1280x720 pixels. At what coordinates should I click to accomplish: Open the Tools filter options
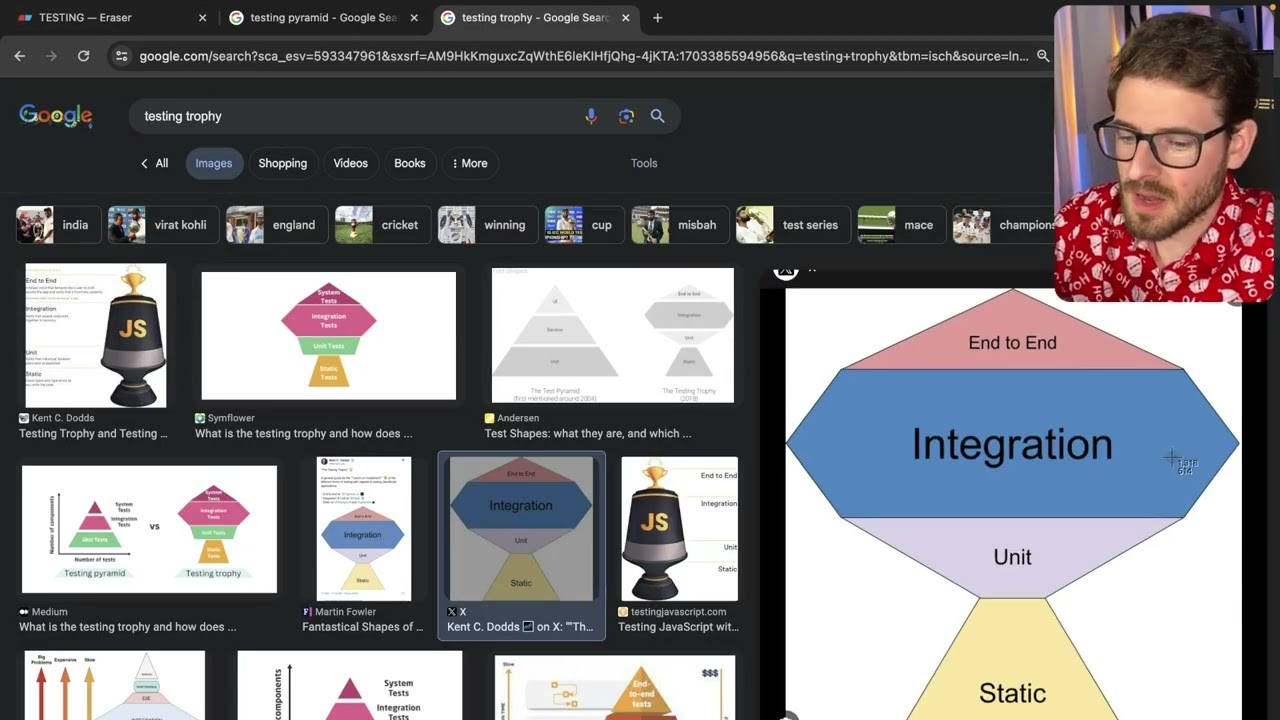pyautogui.click(x=644, y=163)
